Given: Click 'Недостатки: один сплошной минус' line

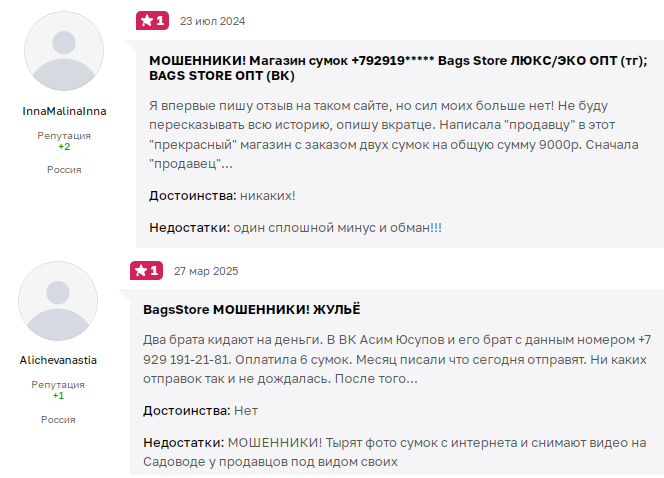Looking at the screenshot, I should click(295, 227).
